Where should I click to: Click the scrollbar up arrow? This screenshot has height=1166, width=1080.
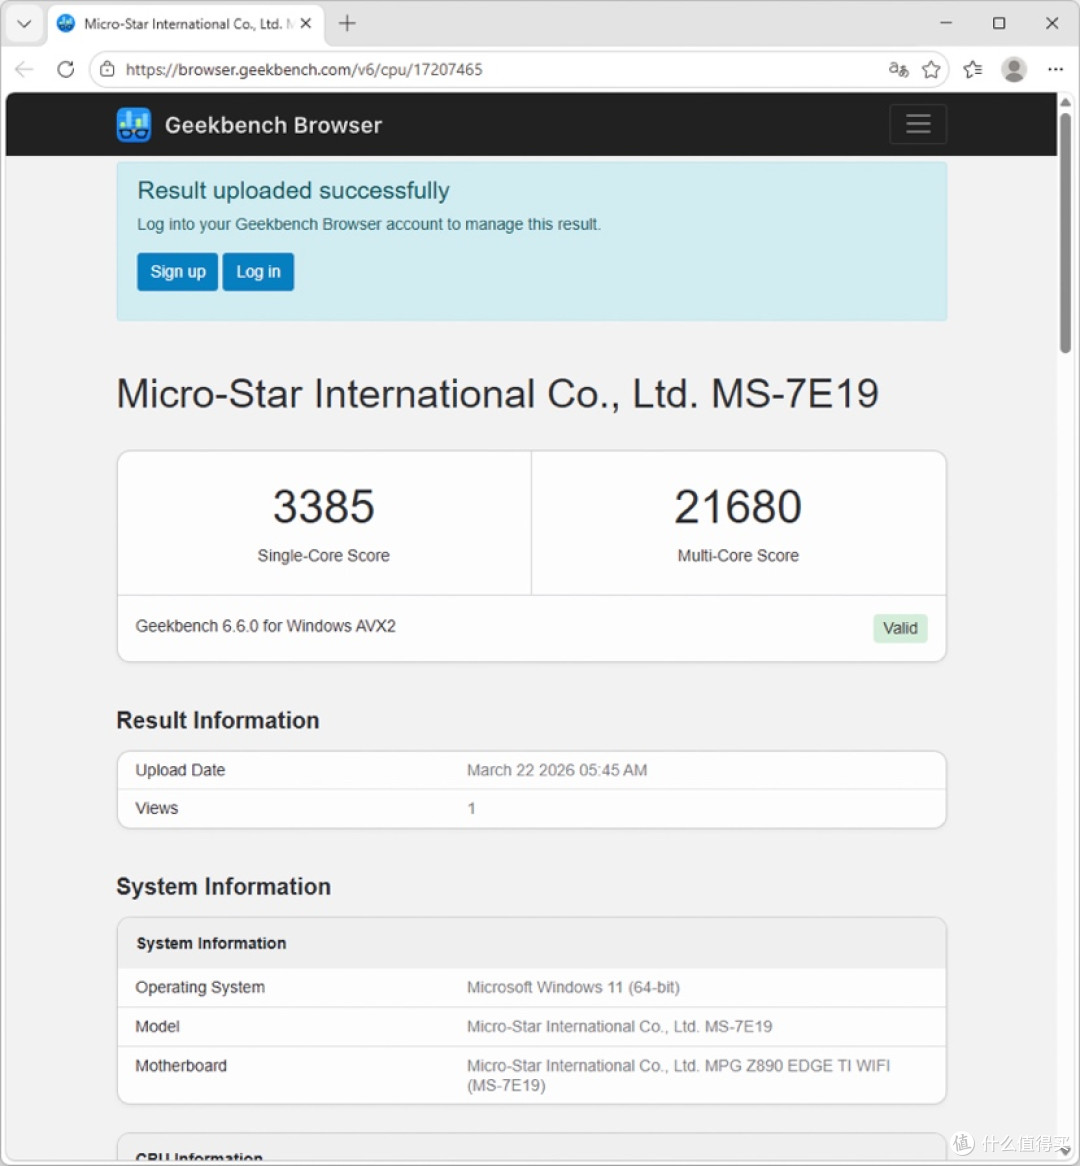[1065, 101]
